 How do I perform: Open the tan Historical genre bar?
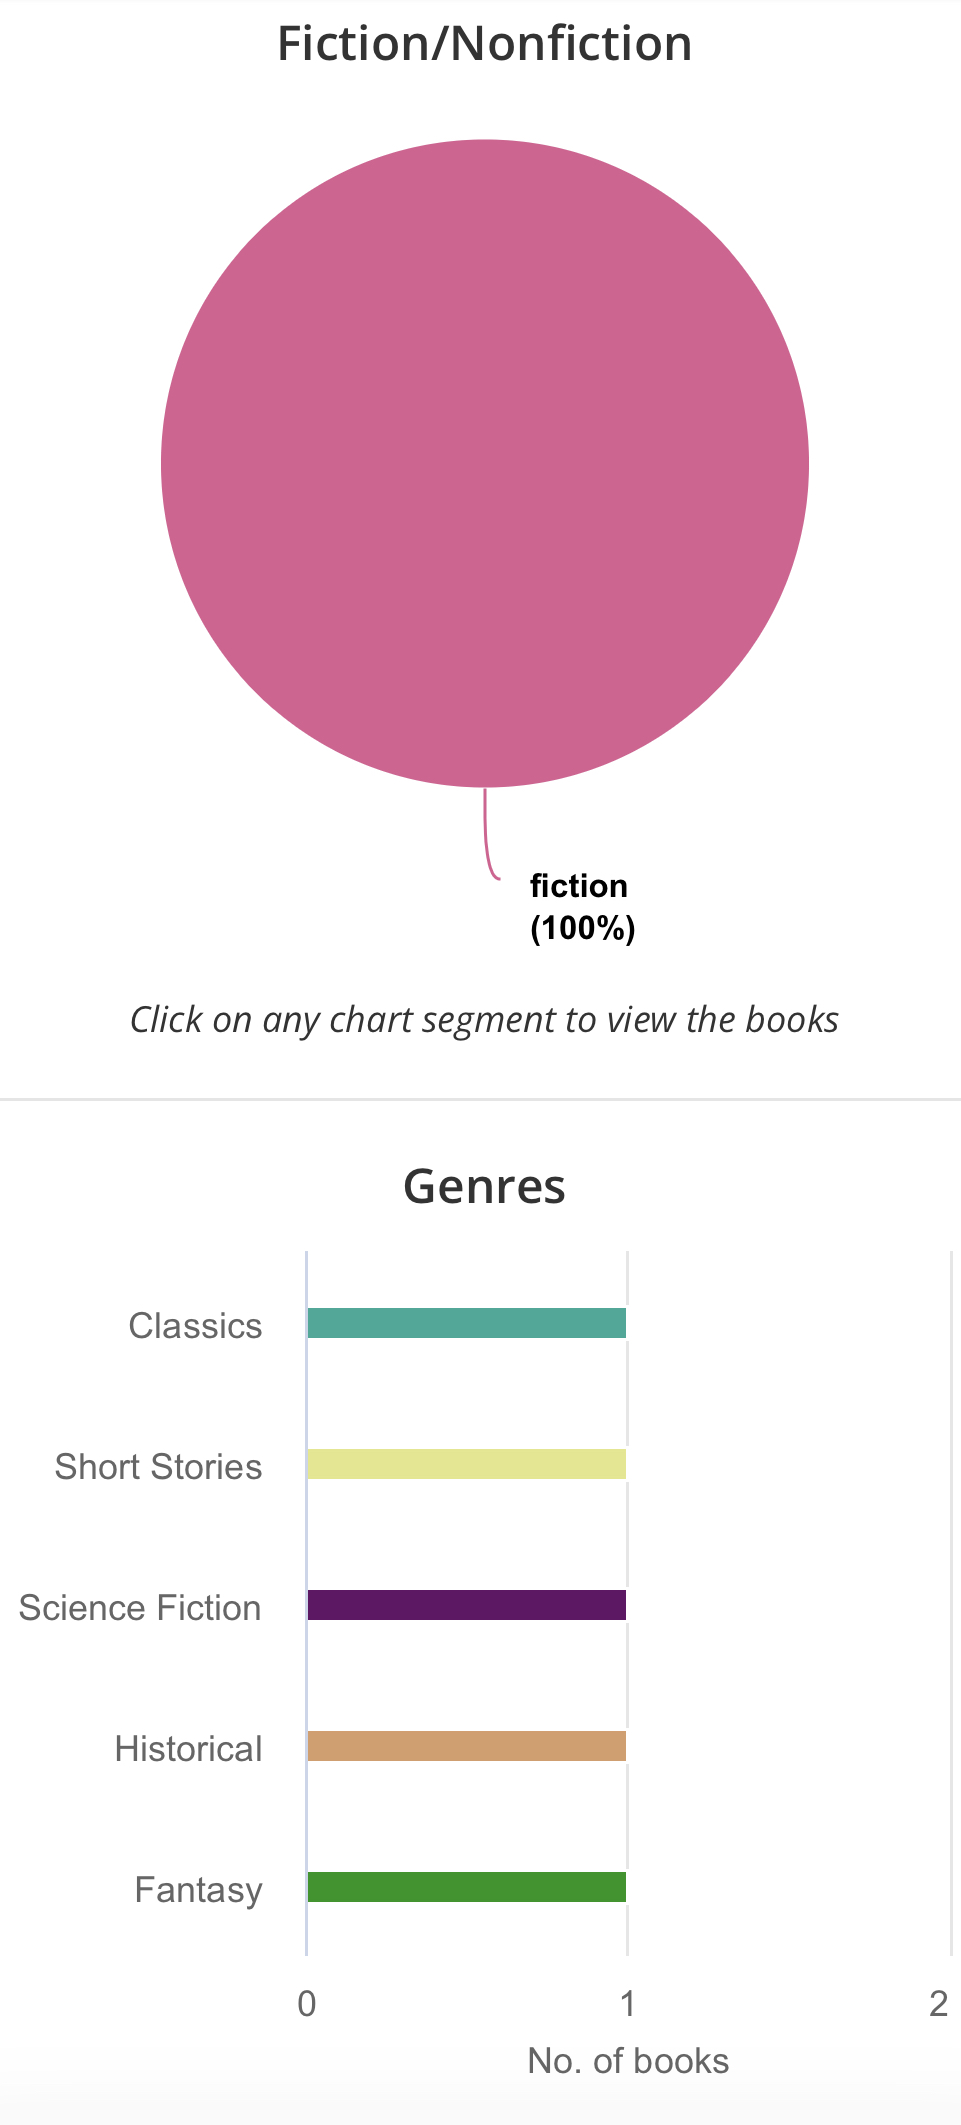[x=466, y=1746]
